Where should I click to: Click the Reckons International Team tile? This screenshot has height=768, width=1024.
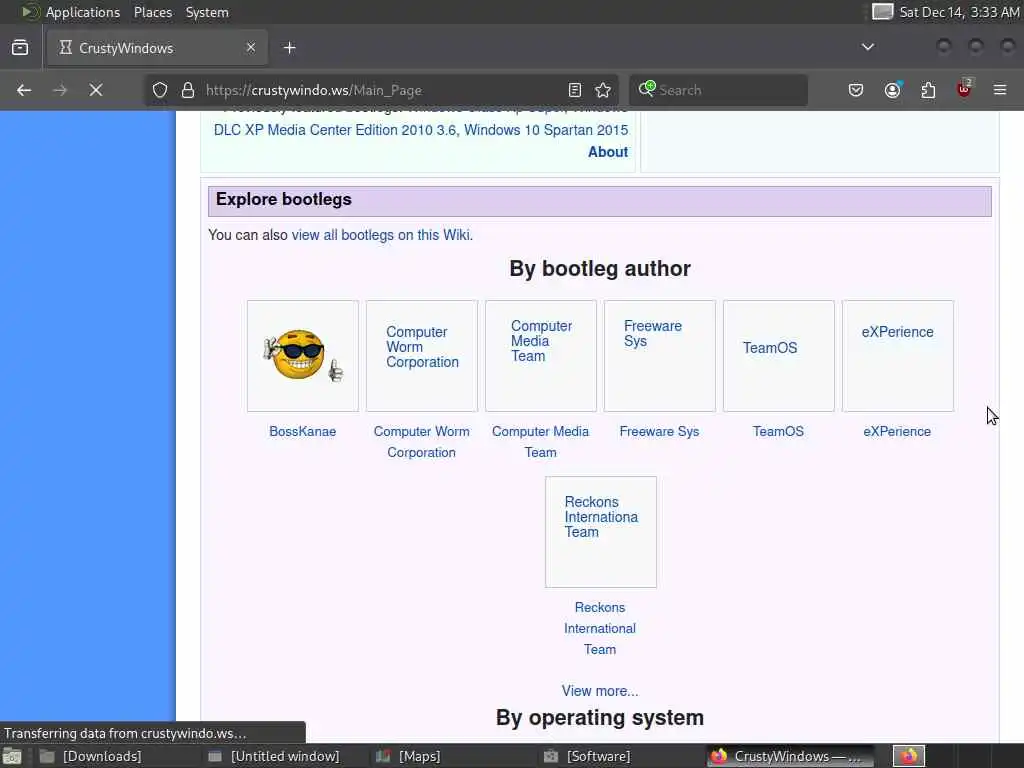tap(601, 532)
